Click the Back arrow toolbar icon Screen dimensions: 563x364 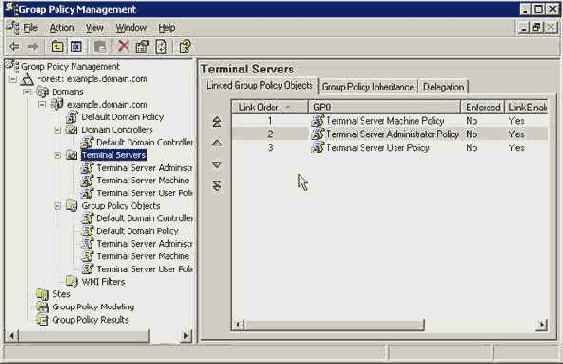click(x=14, y=46)
